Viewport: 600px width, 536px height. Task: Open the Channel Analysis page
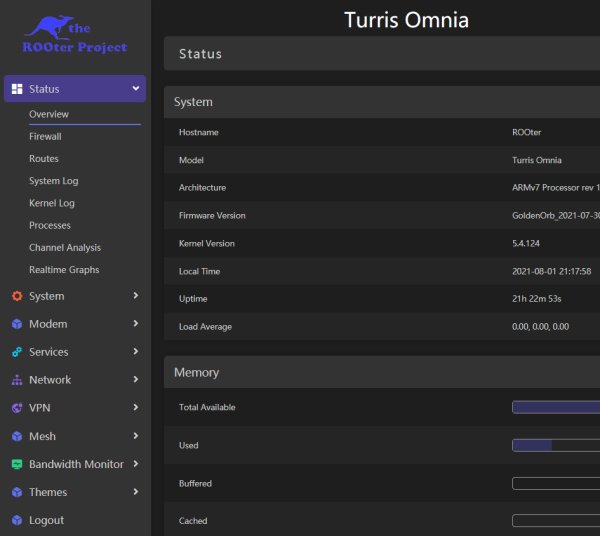click(x=65, y=248)
